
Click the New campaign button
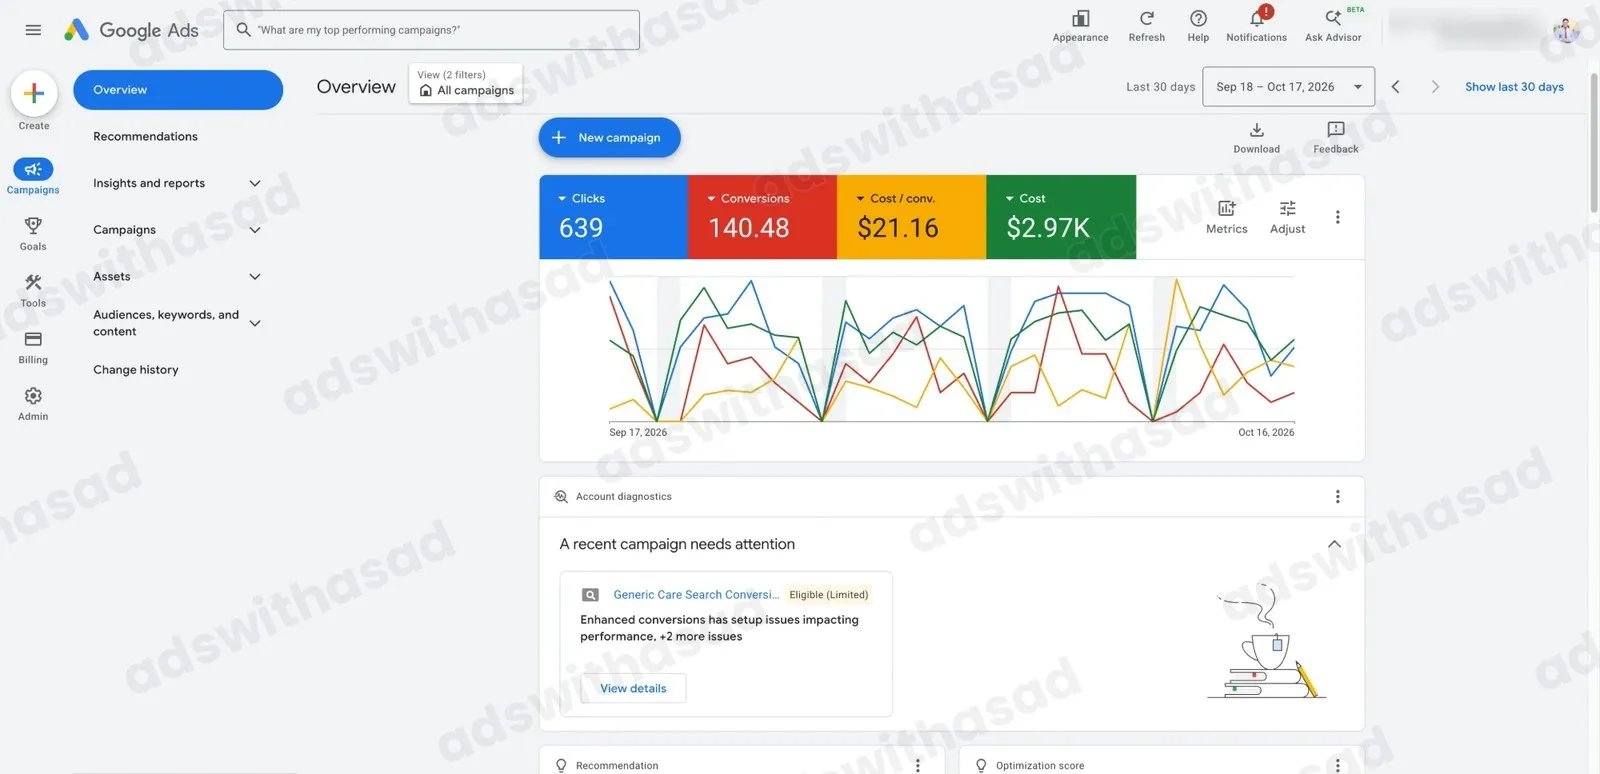point(609,138)
